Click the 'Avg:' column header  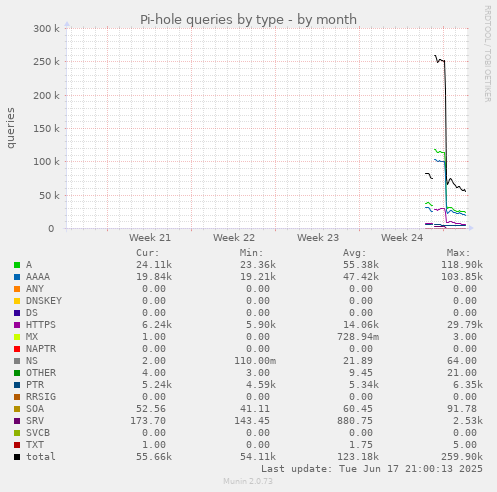coord(355,253)
